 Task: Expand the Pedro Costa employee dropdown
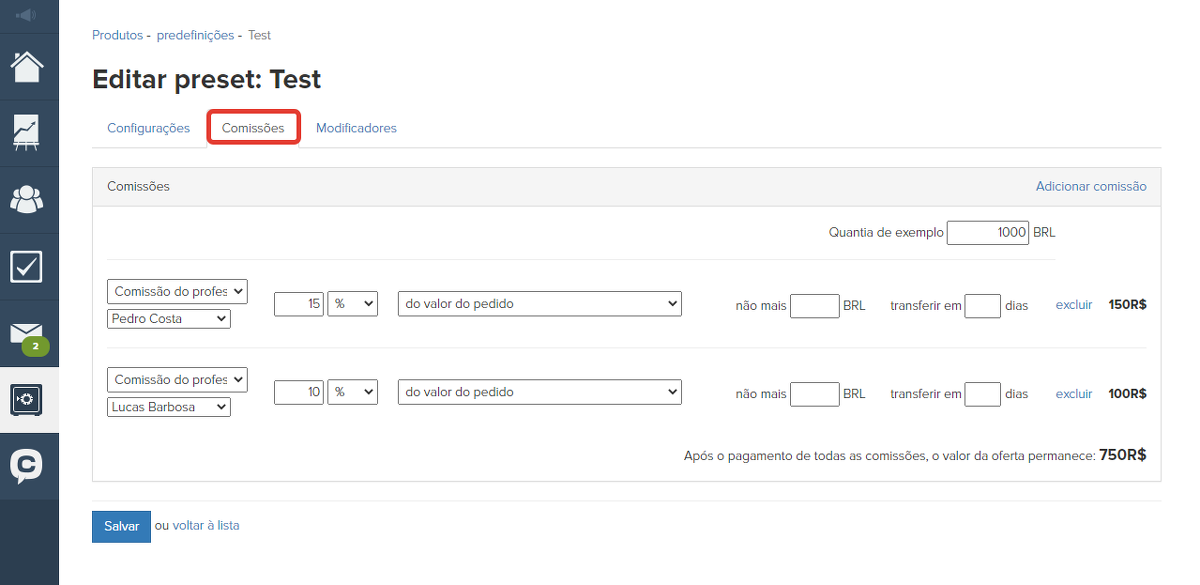click(169, 319)
